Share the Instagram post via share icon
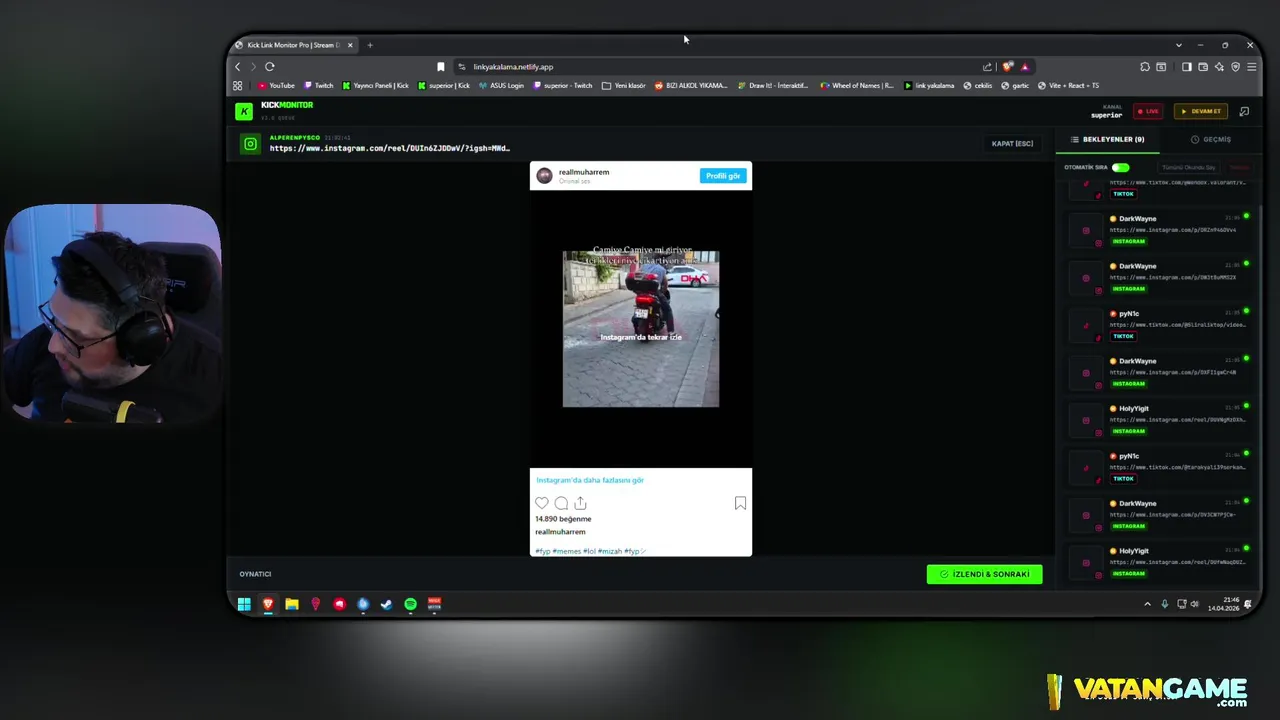1280x720 pixels. [x=580, y=503]
